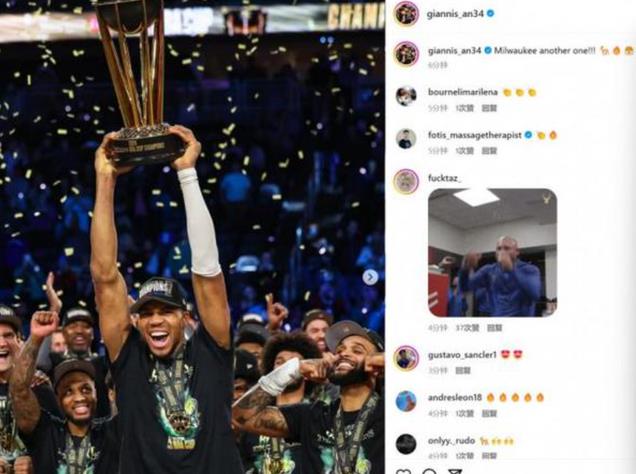
Task: Click the trophy celebration photo
Action: coord(192,237)
